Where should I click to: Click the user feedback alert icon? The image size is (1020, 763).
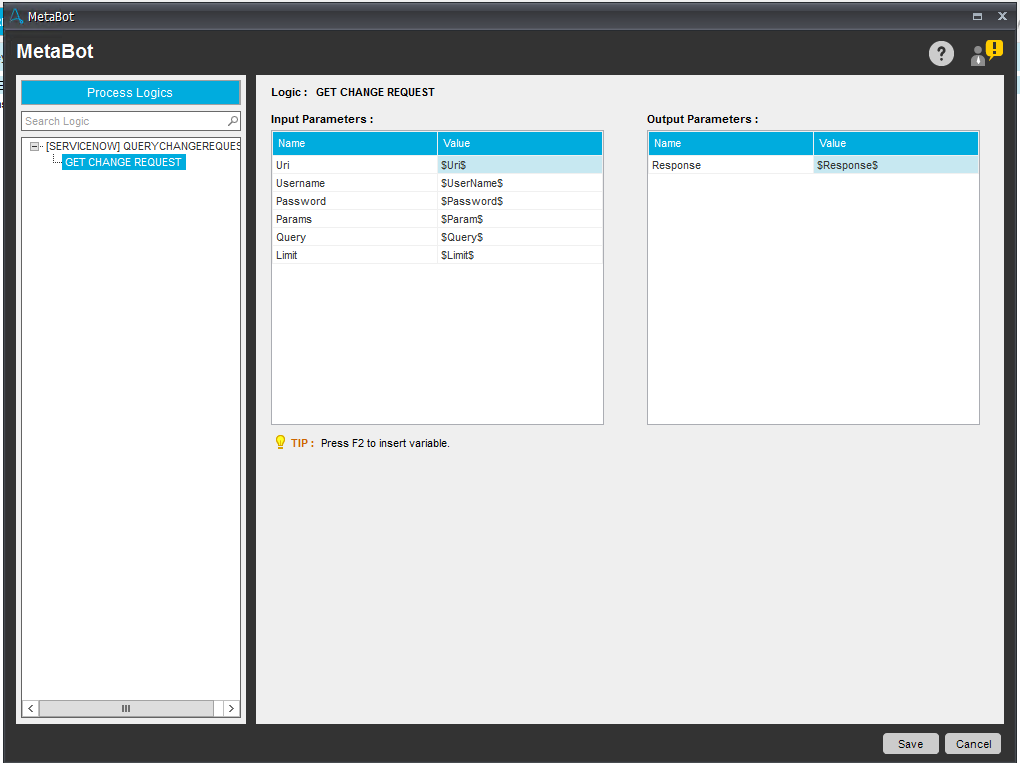coord(985,53)
